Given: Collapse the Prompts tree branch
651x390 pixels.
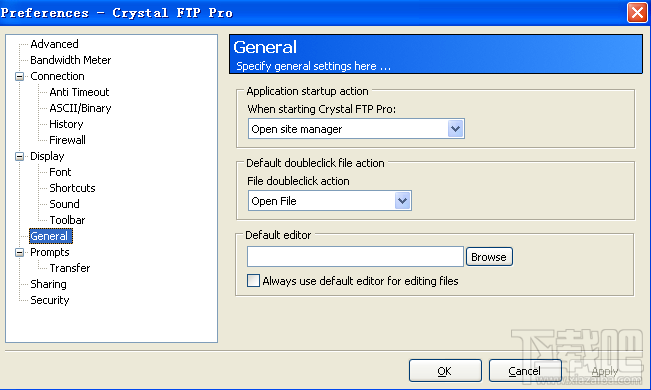Looking at the screenshot, I should pos(20,253).
